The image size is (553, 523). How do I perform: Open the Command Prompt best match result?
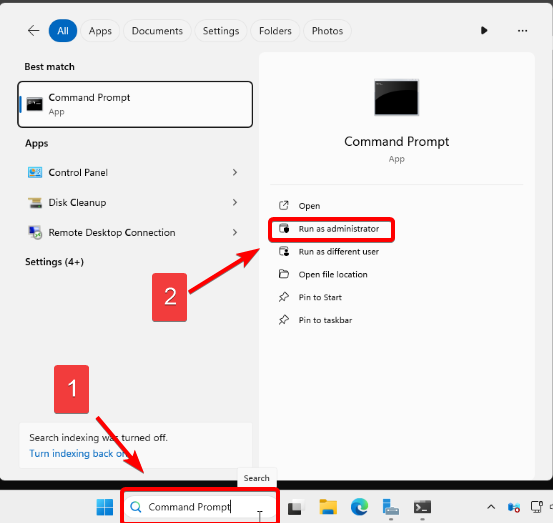135,104
